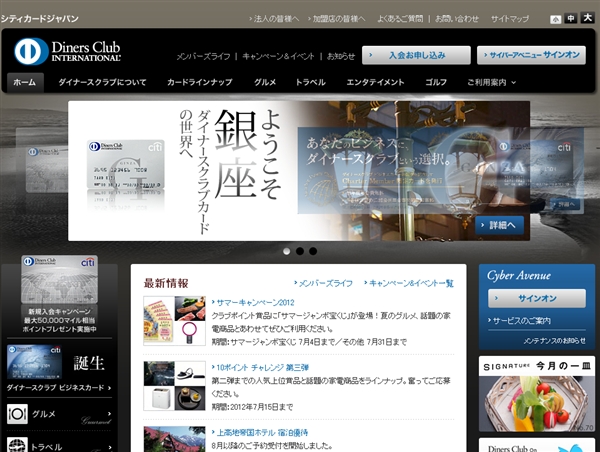Image resolution: width=600 pixels, height=452 pixels.
Task: Show the second carousel slide dot
Action: (x=300, y=251)
